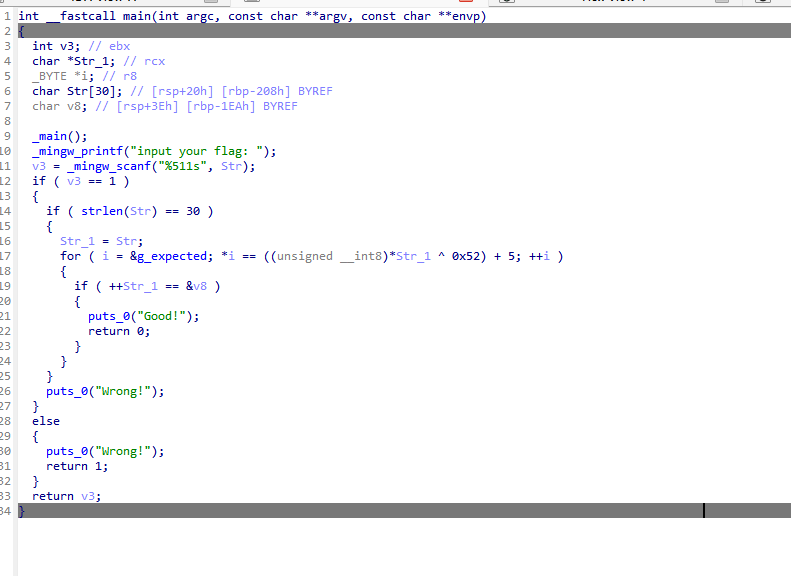Click the else keyword
Screen dimensions: 791x576
click(46, 421)
